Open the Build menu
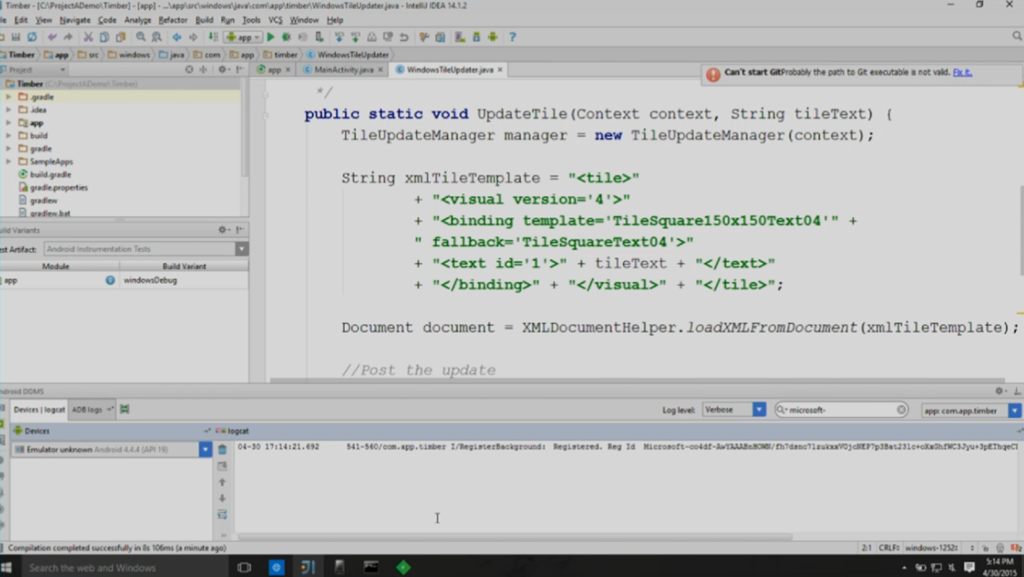 204,20
